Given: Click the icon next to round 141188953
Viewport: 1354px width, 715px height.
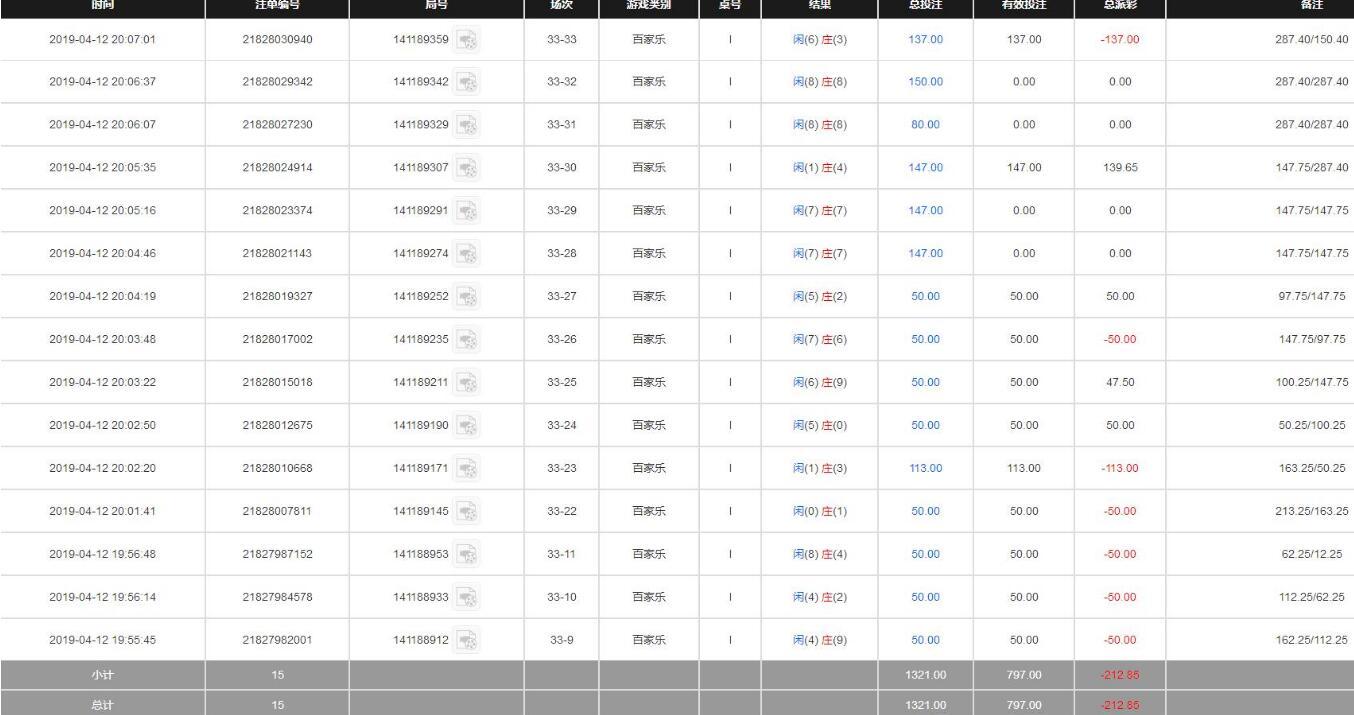Looking at the screenshot, I should tap(467, 554).
